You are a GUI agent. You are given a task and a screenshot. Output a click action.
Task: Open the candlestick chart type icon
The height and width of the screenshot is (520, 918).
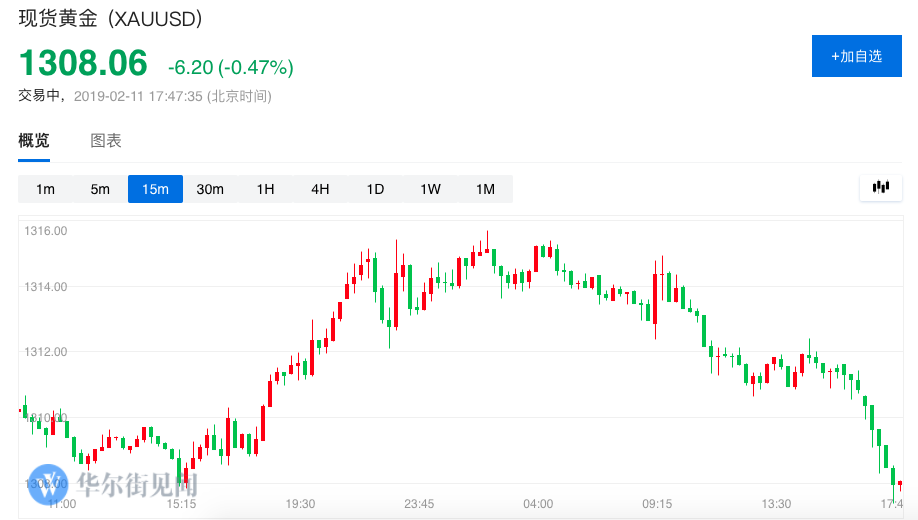881,188
